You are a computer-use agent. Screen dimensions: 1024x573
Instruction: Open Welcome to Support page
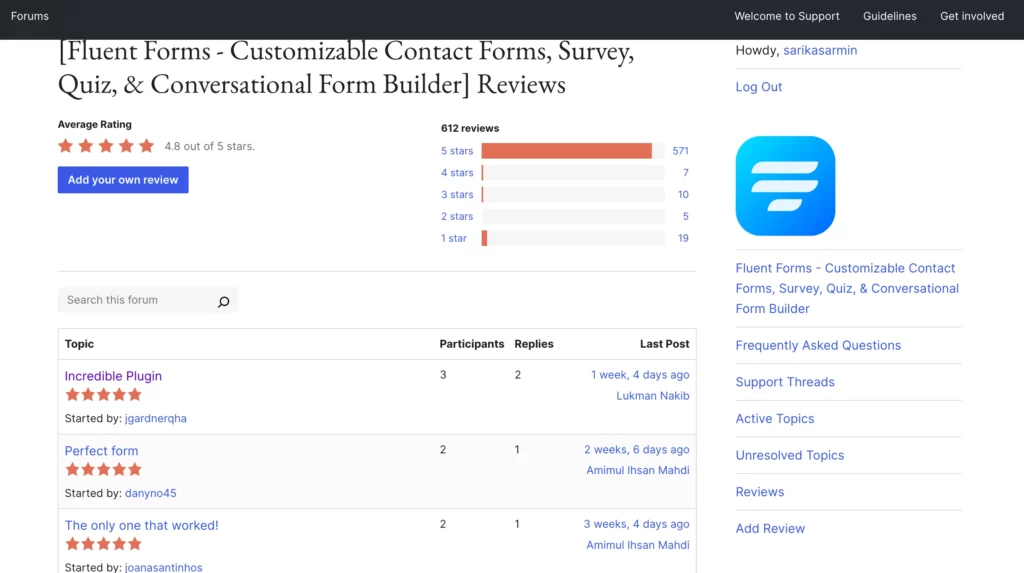pyautogui.click(x=786, y=16)
